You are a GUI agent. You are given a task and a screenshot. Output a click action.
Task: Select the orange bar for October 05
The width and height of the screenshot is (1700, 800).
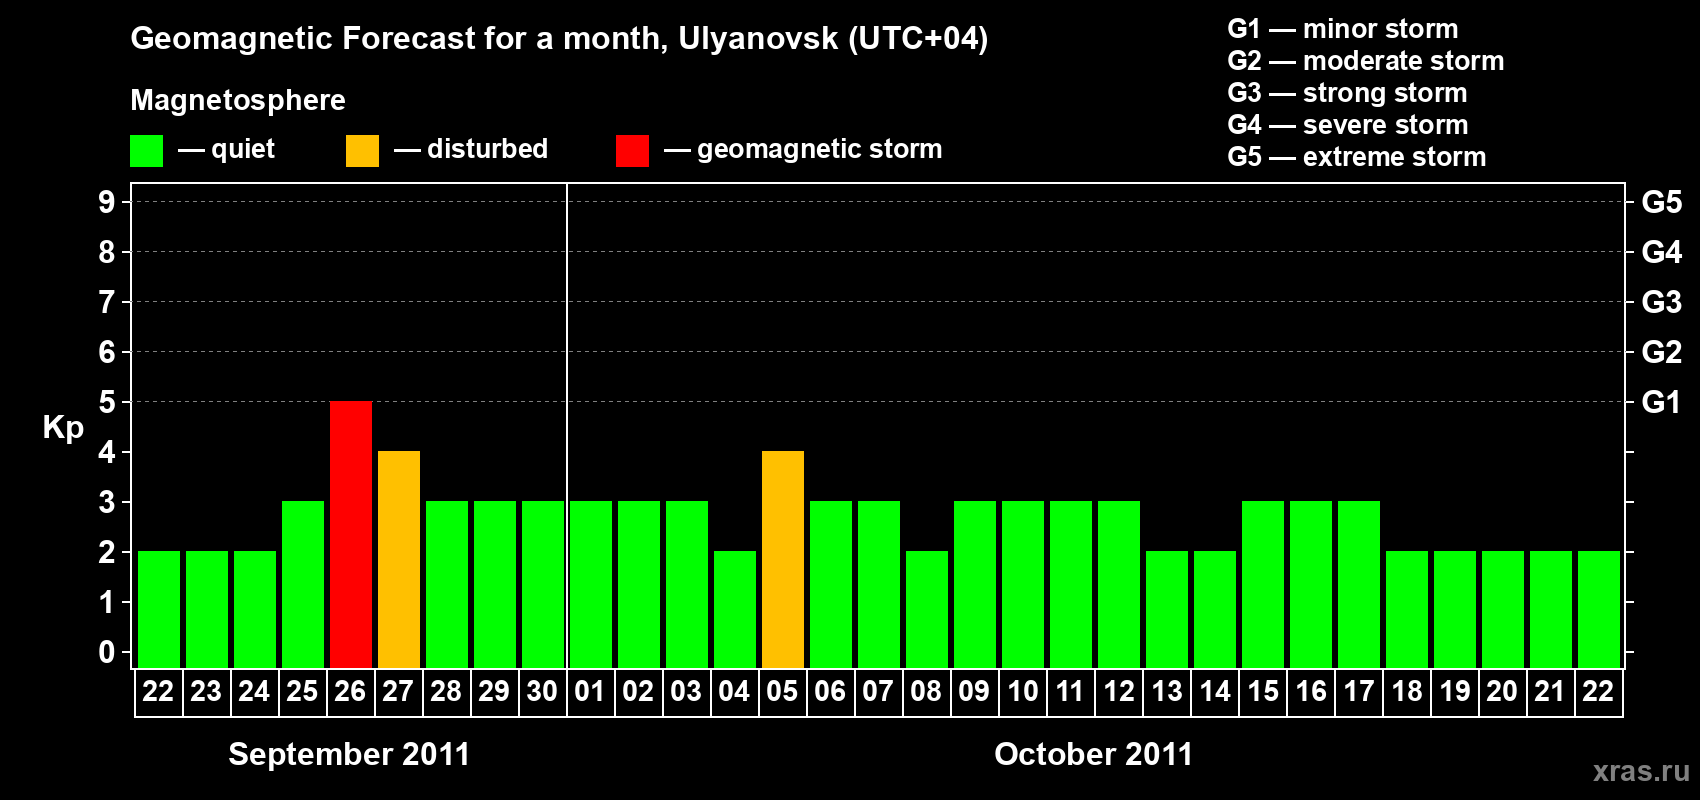point(783,560)
